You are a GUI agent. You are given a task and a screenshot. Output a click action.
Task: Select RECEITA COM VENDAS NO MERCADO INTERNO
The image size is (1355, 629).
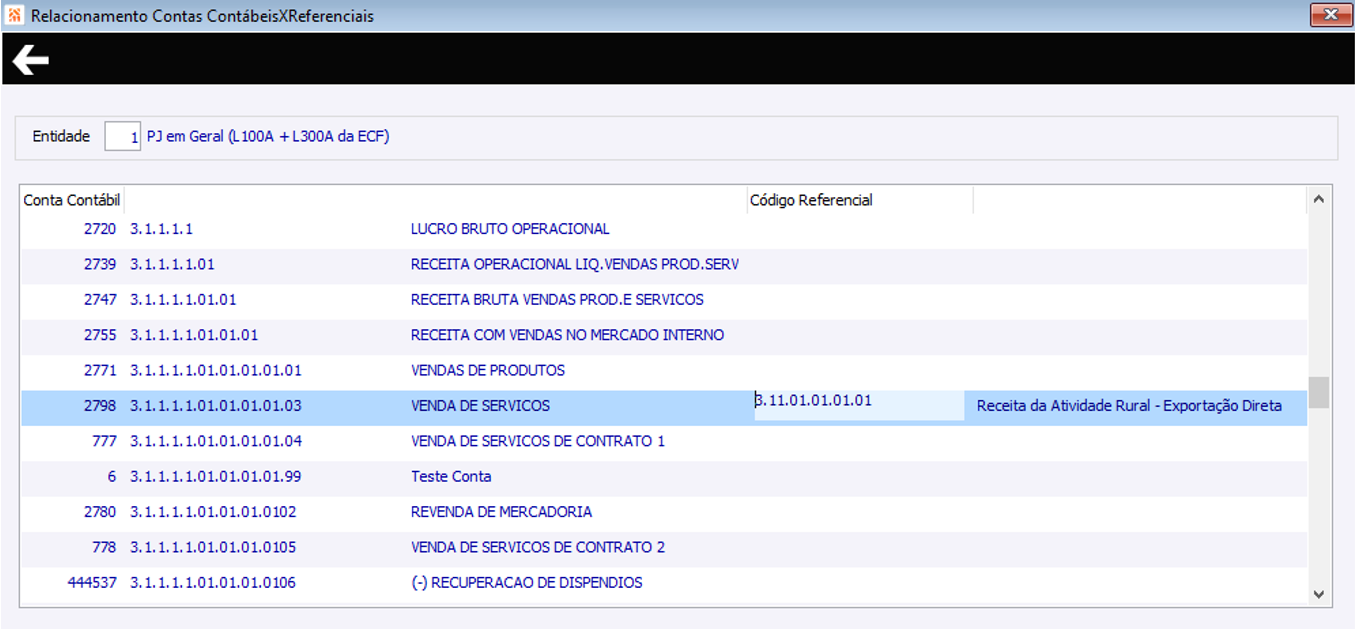(x=567, y=335)
